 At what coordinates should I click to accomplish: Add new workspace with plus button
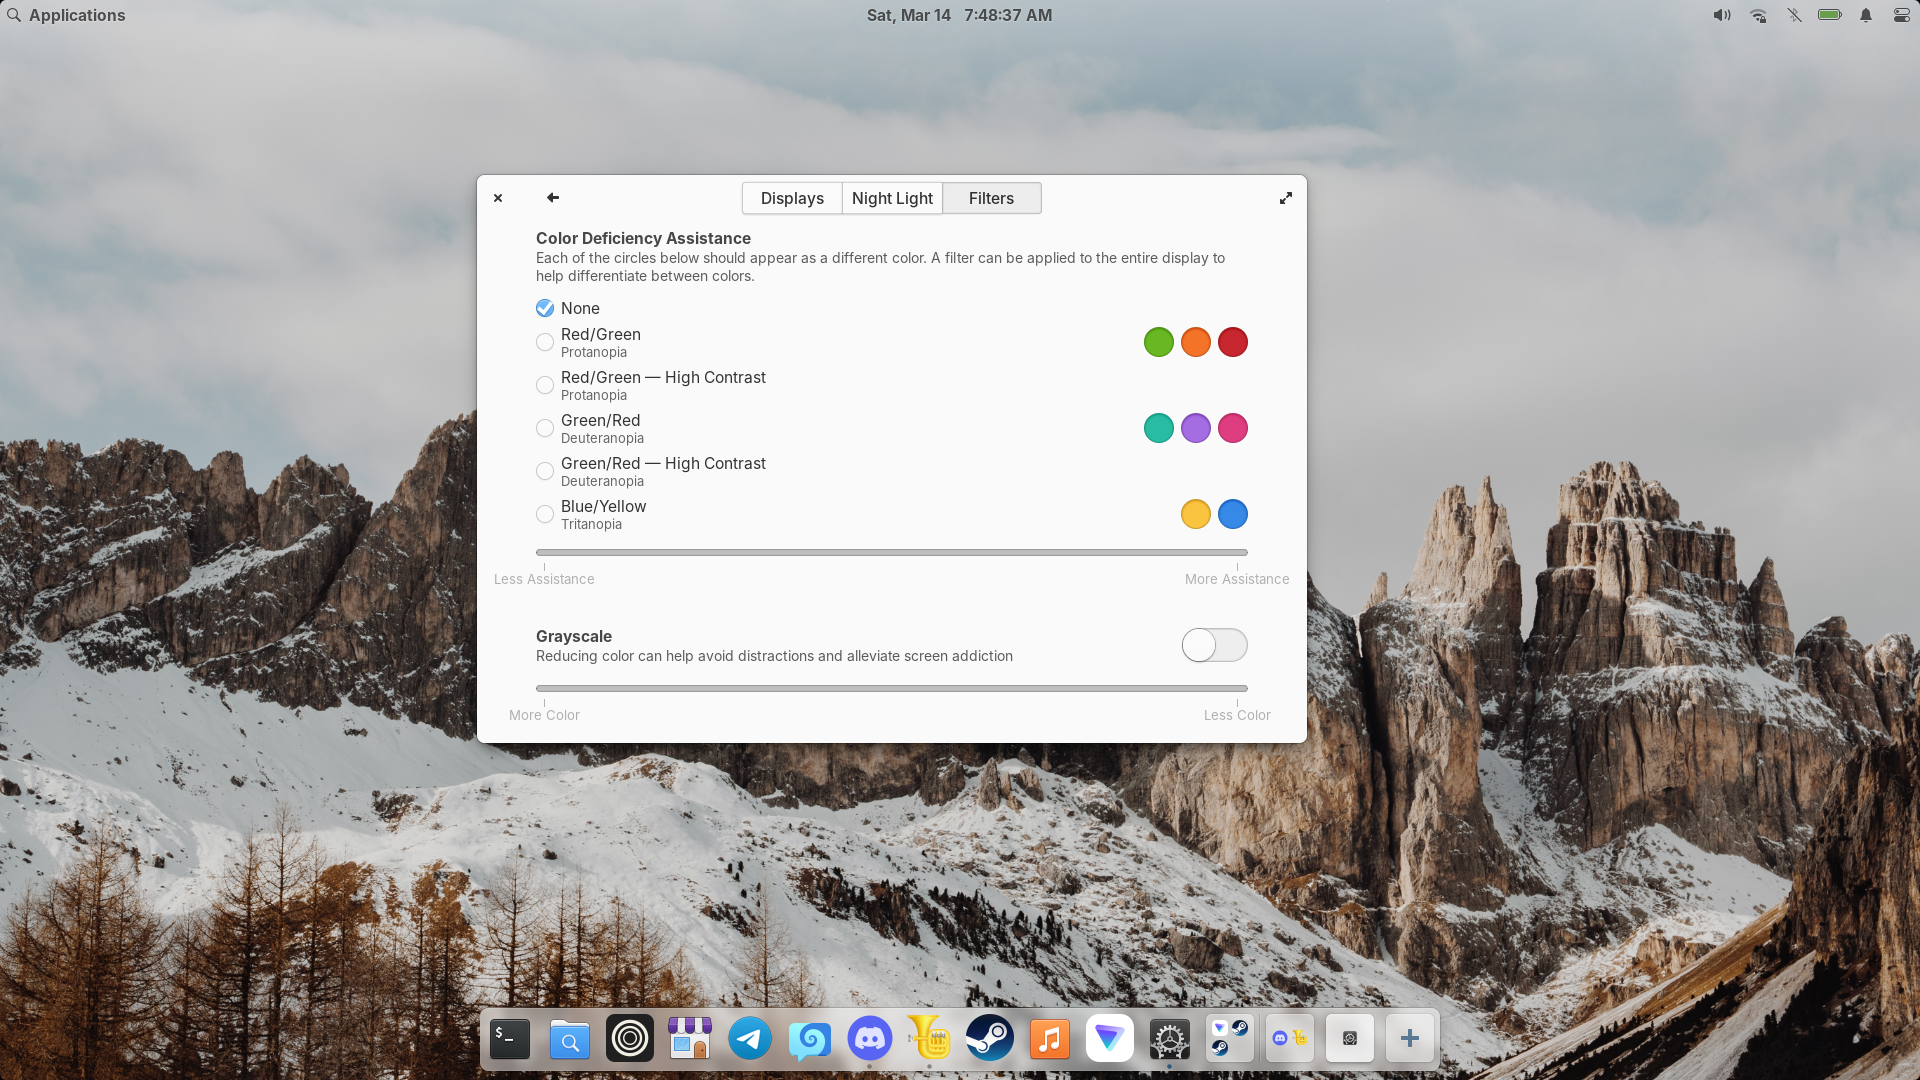[1409, 1039]
